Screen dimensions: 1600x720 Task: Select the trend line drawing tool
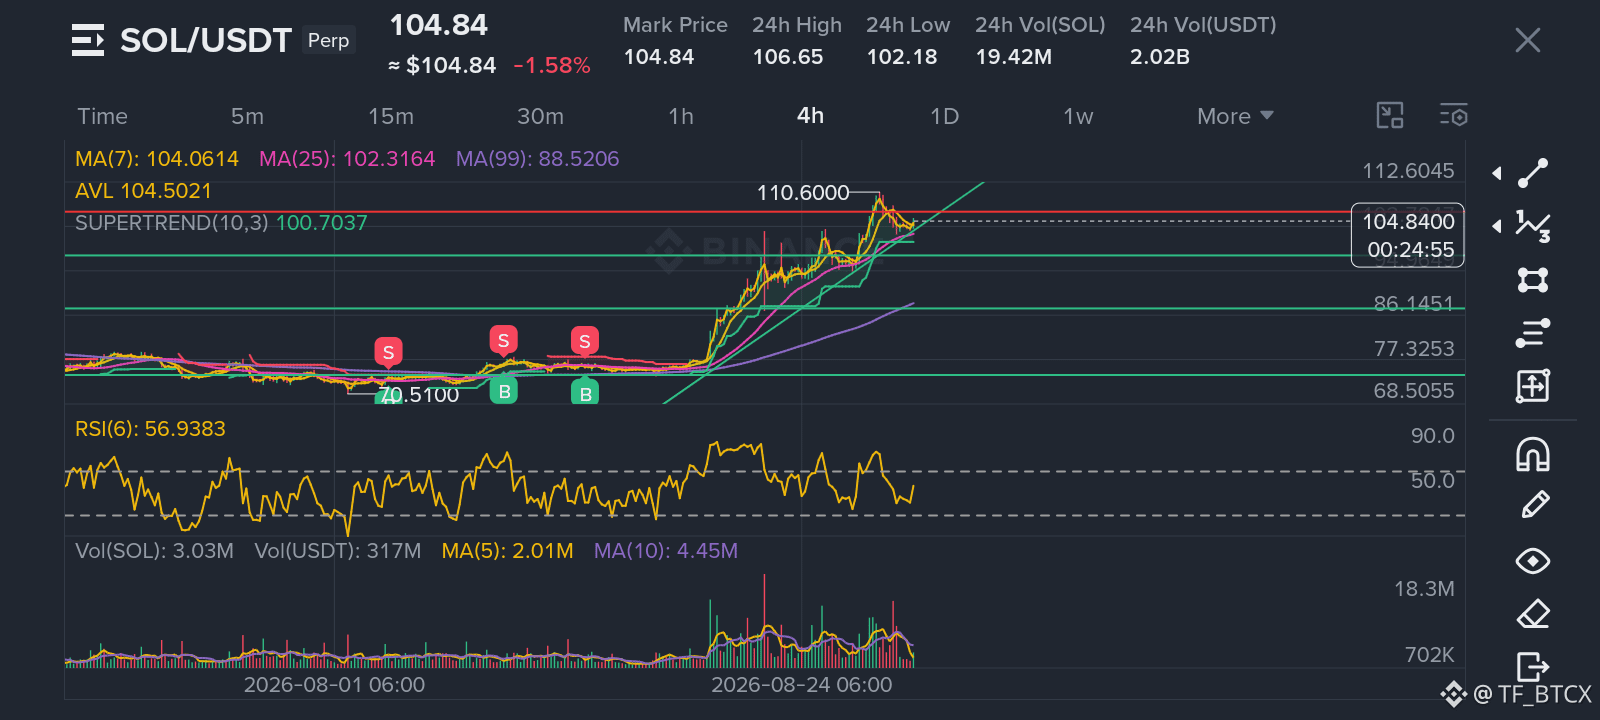coord(1533,173)
